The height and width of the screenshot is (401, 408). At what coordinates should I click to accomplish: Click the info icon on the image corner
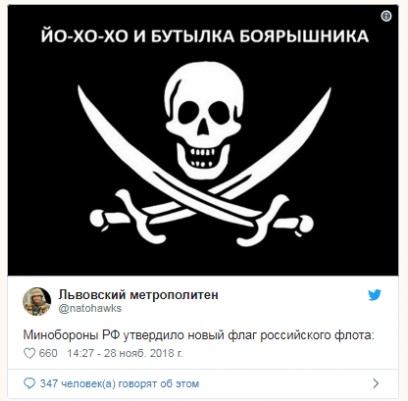pos(386,16)
